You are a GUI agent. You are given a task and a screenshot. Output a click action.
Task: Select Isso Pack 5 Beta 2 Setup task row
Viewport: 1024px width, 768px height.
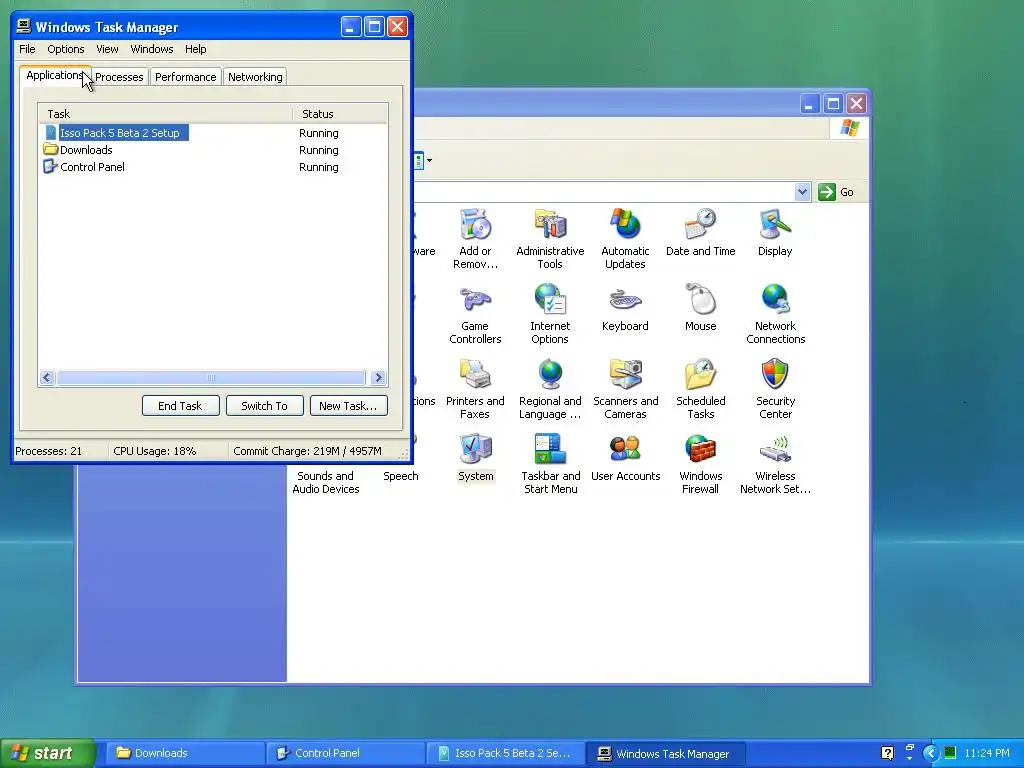213,133
